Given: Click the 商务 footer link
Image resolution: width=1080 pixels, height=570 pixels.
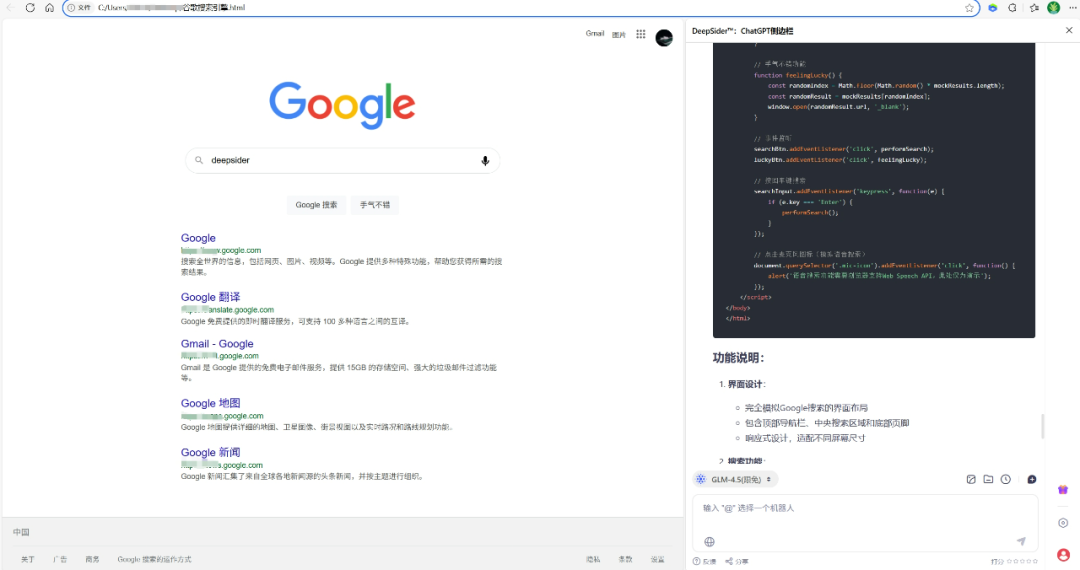Looking at the screenshot, I should 92,560.
